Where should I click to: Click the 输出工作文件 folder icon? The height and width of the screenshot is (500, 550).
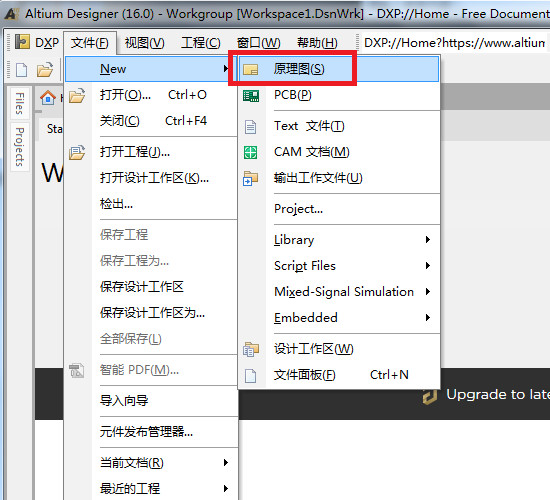(250, 178)
